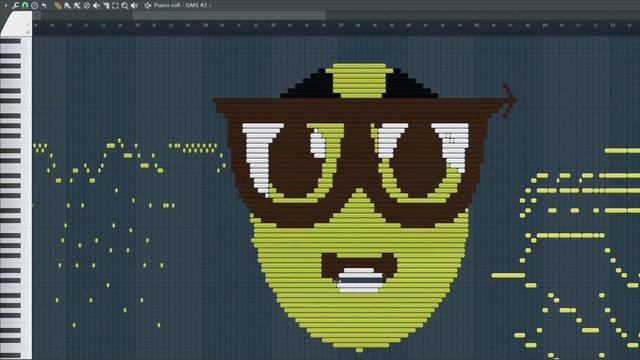Image resolution: width=640 pixels, height=360 pixels.
Task: Open the wrench Tools menu
Action: click(16, 5)
